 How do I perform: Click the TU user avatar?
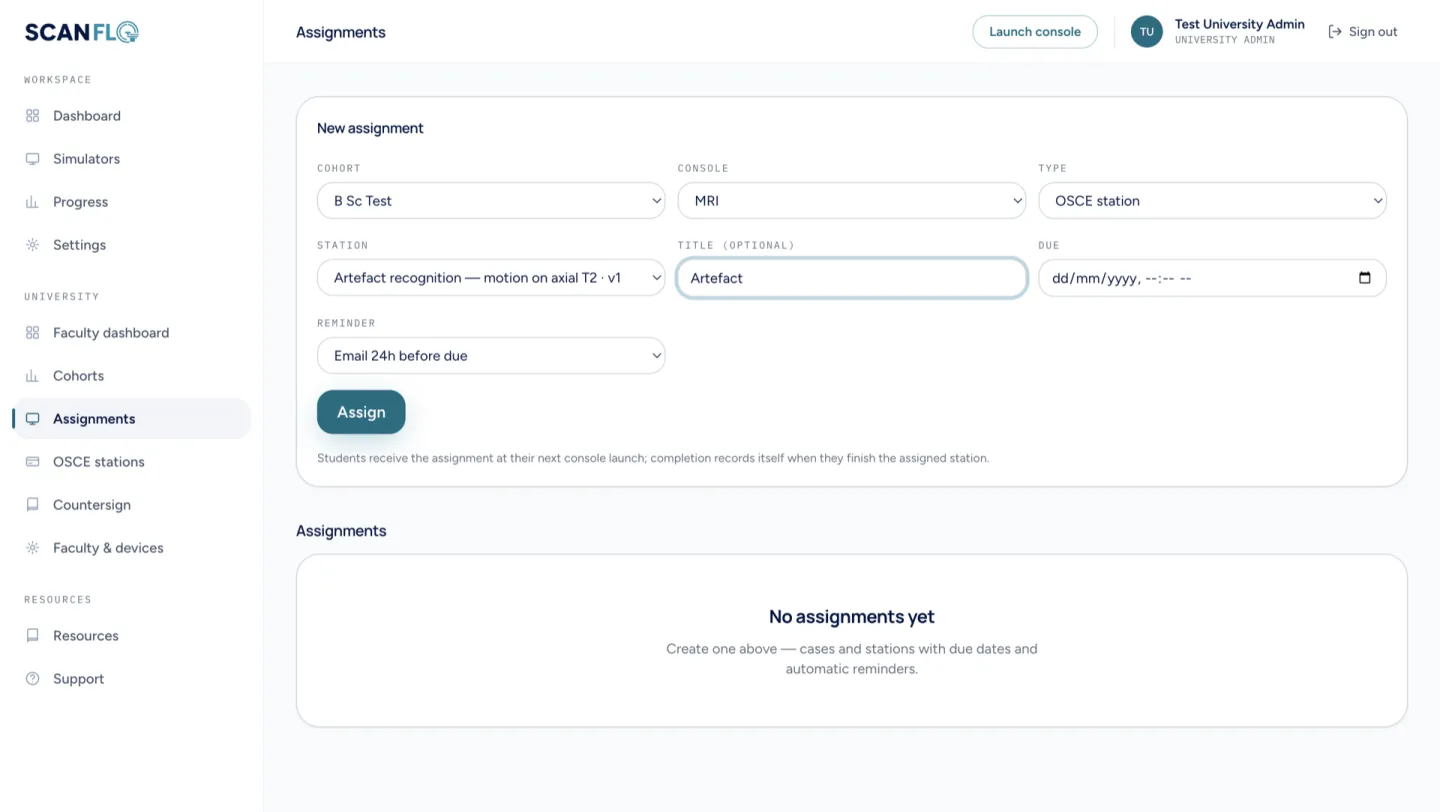(1147, 32)
